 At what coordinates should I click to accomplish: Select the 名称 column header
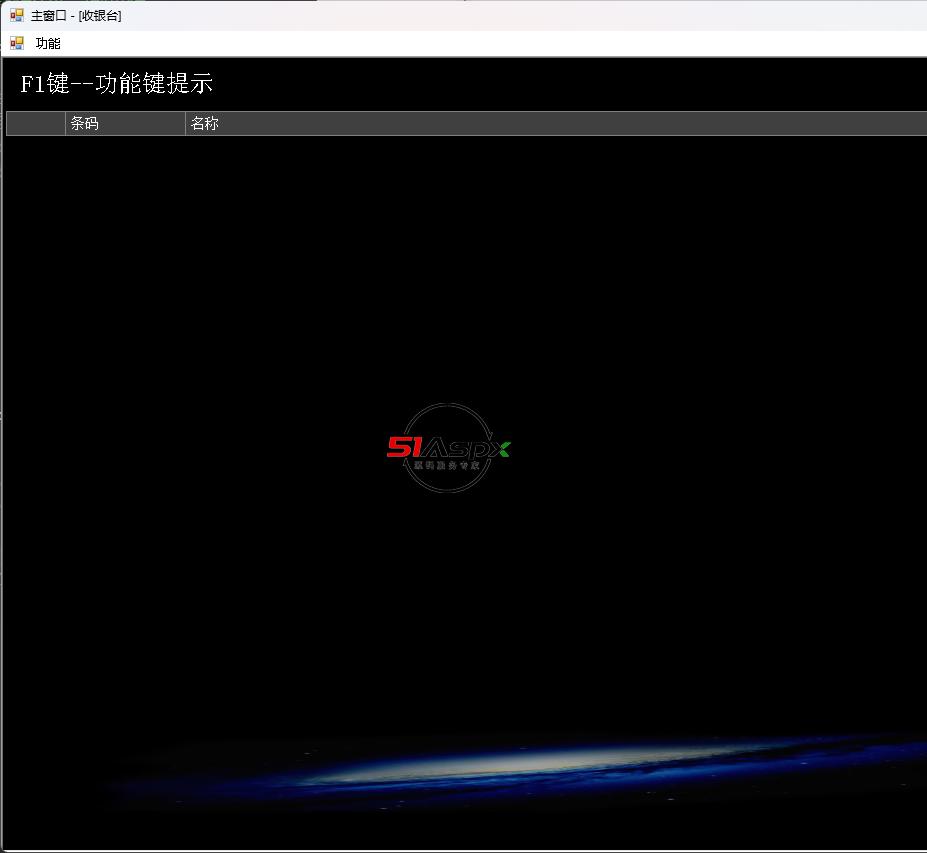(556, 124)
